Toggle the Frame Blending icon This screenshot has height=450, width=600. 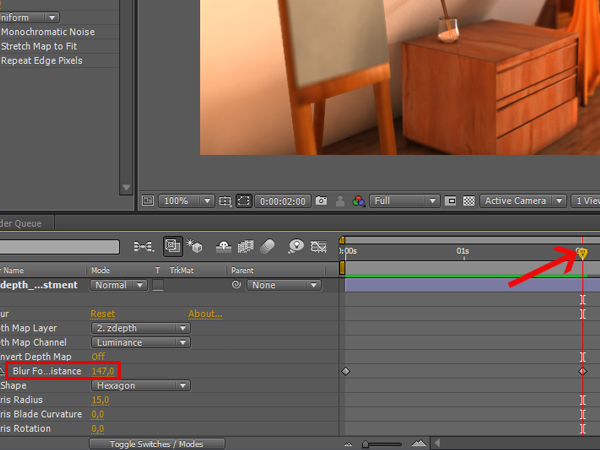coord(244,246)
